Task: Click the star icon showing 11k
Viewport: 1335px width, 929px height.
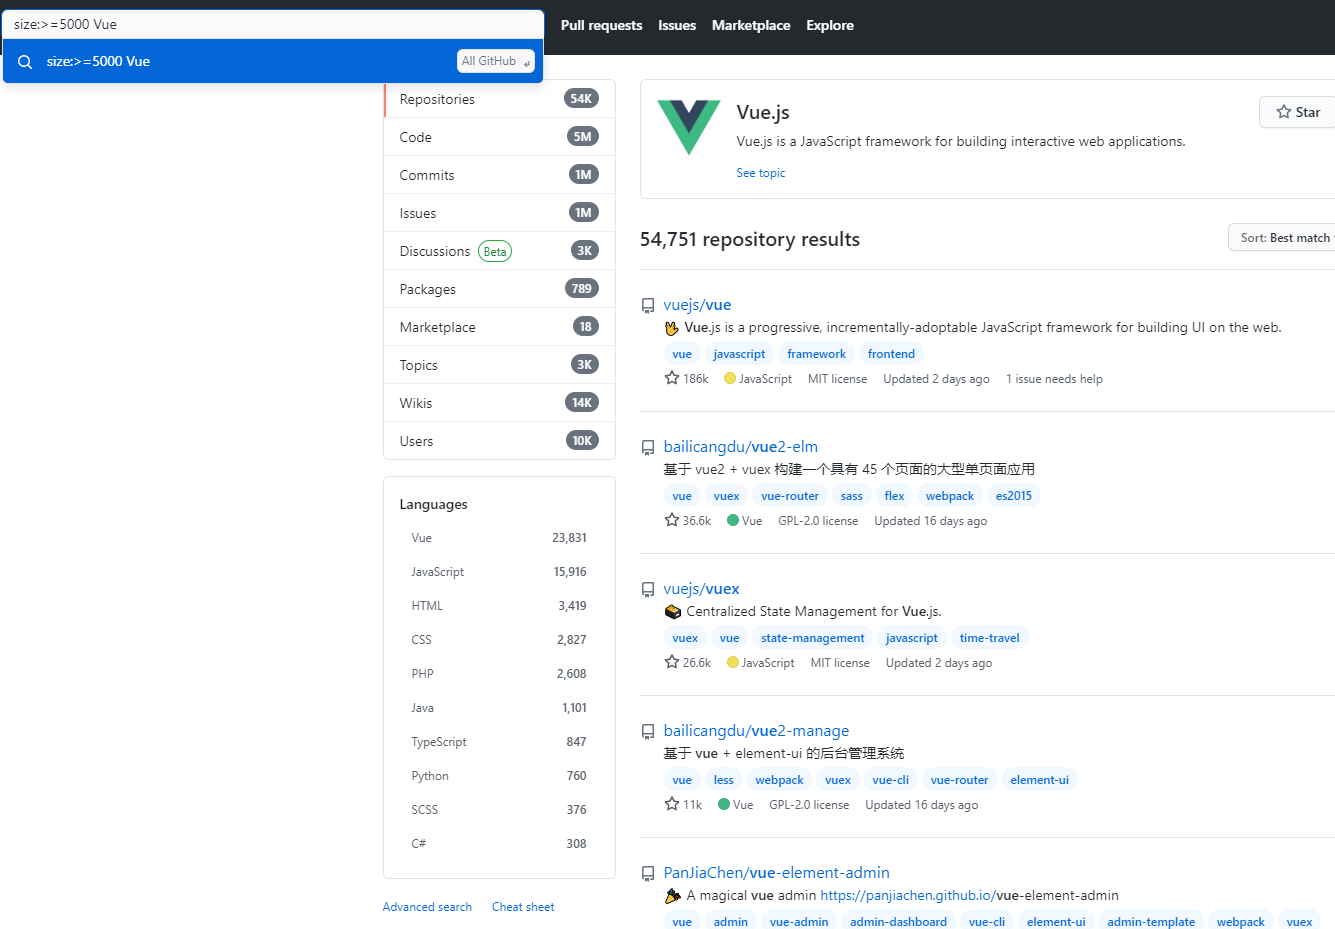Action: click(672, 804)
